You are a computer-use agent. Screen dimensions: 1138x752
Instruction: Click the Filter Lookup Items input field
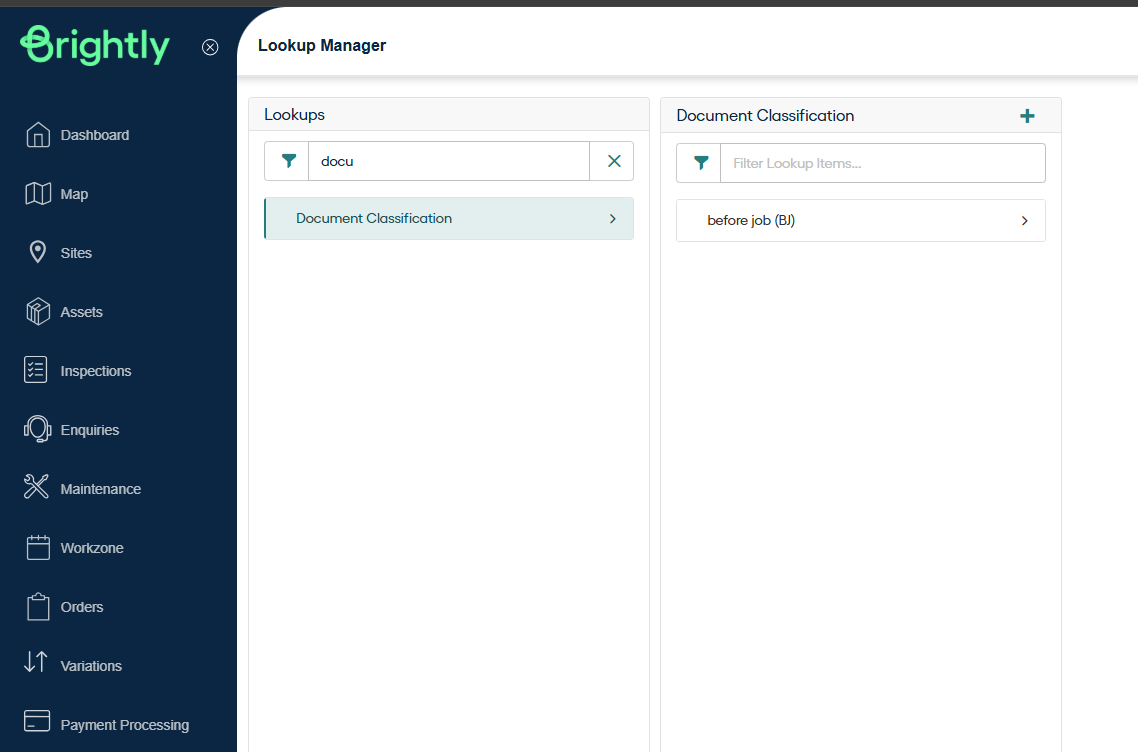click(x=882, y=163)
